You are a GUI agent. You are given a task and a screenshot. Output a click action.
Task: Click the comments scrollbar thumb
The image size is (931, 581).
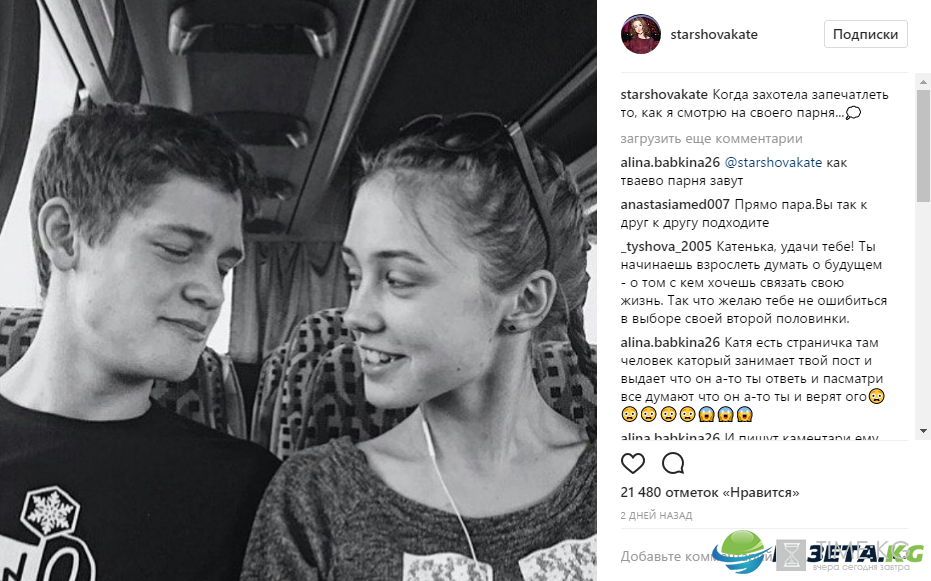pos(923,145)
